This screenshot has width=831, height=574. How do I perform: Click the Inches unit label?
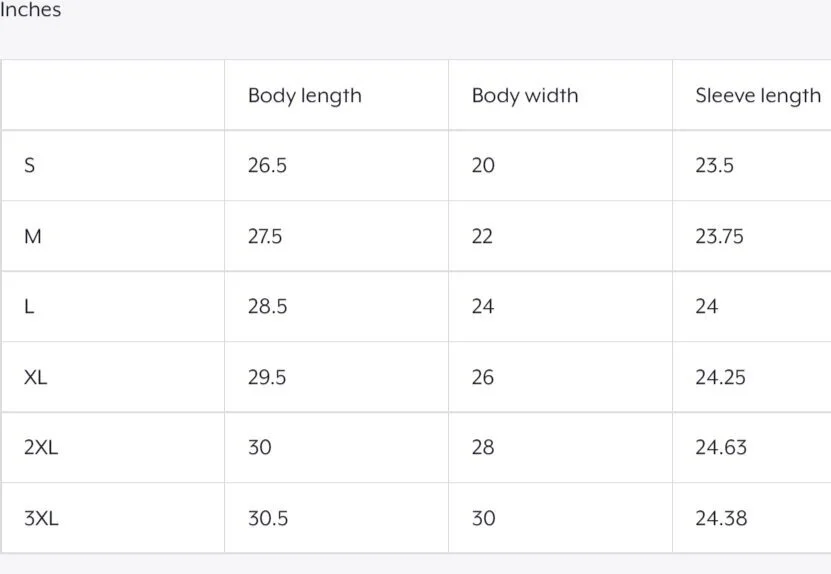[30, 10]
